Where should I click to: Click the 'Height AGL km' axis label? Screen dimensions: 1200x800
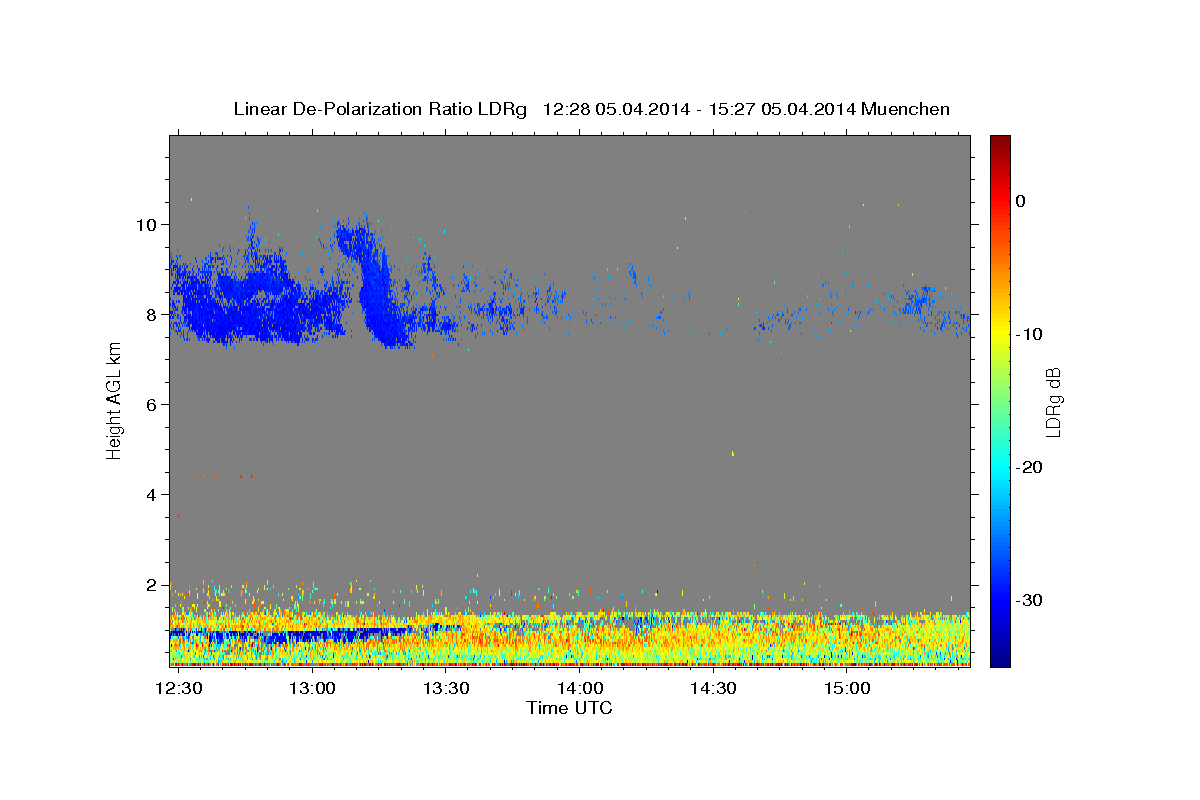pos(114,400)
